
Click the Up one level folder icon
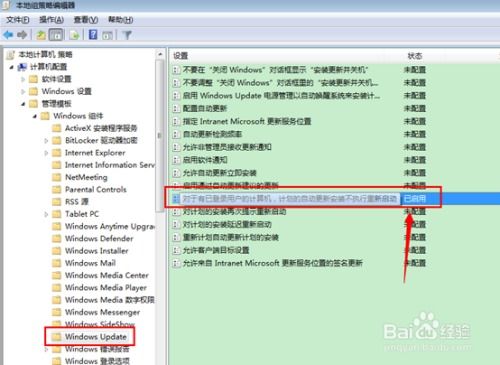41,35
